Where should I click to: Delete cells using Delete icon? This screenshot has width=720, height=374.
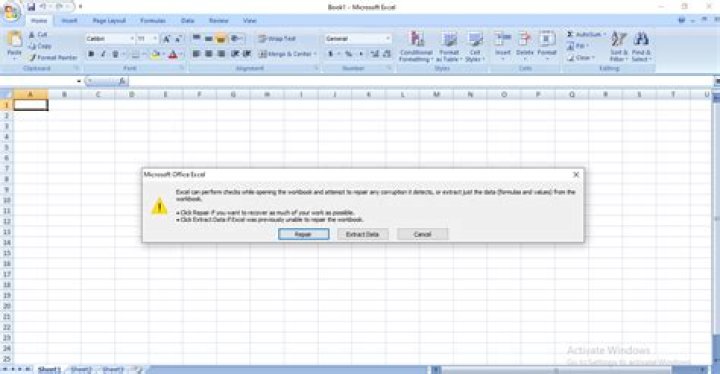[524, 45]
